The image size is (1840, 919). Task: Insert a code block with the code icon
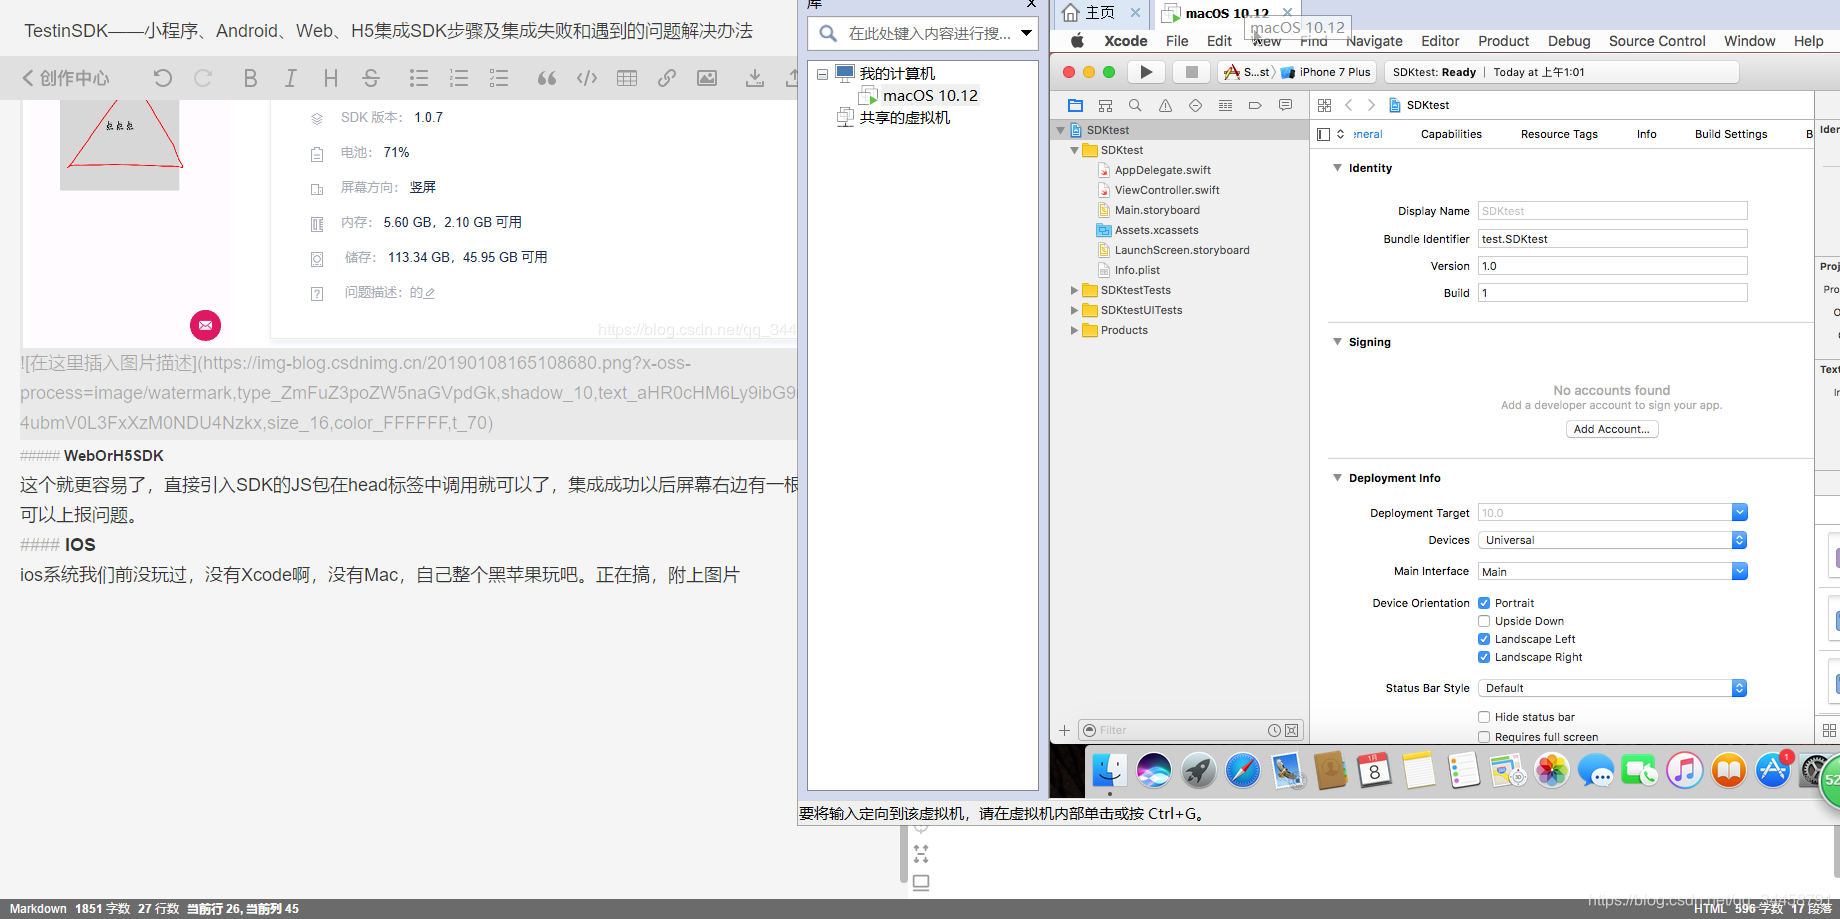point(587,78)
